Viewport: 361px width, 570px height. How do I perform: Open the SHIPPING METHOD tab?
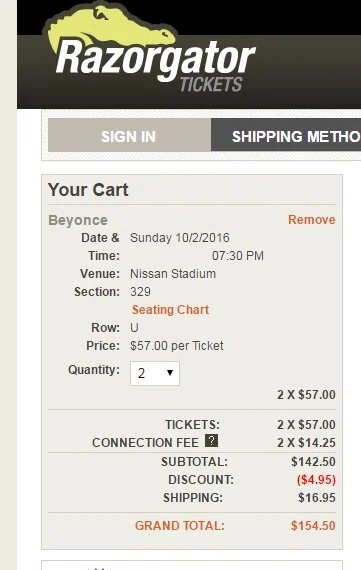tap(286, 135)
